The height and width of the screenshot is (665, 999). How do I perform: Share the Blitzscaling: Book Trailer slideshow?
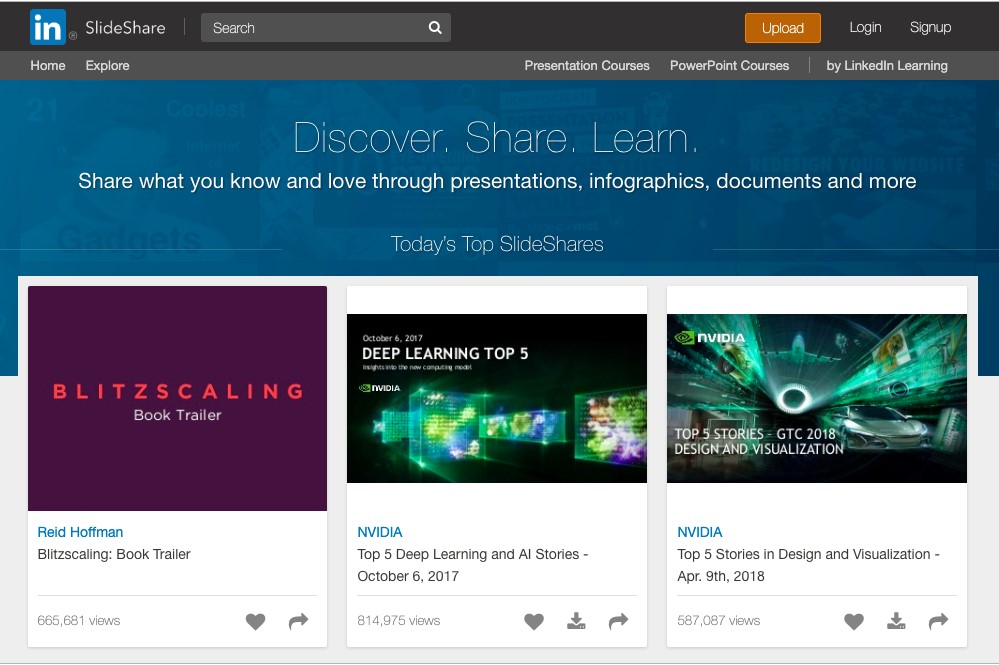click(298, 621)
